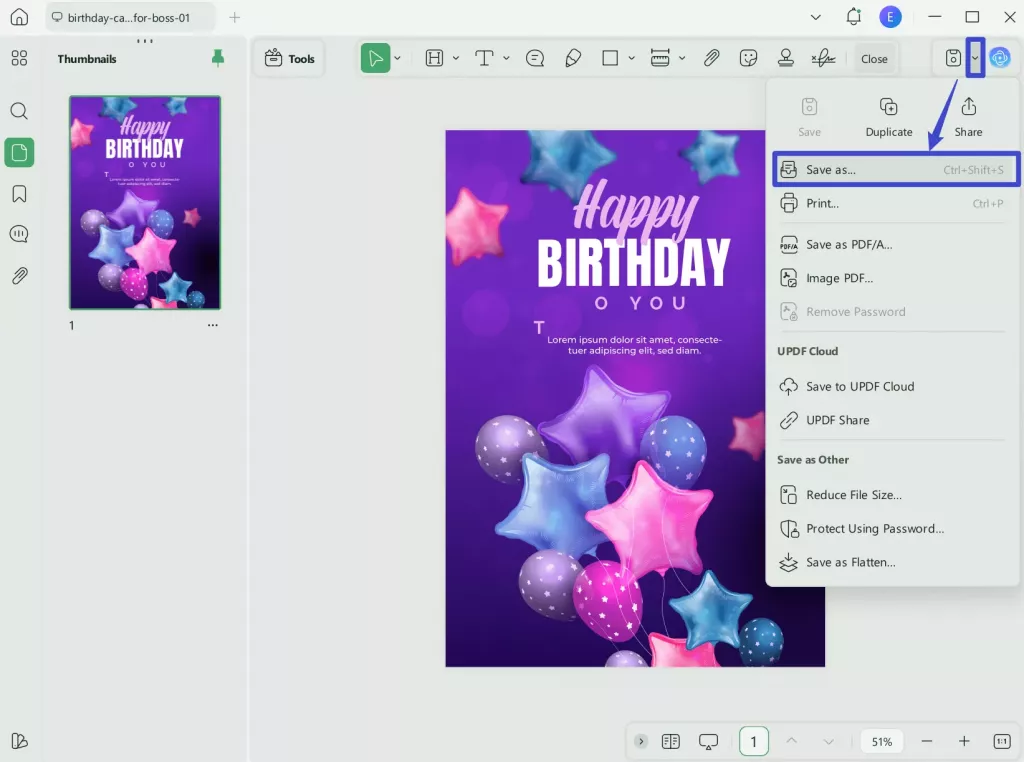Select Print from the save menu
The width and height of the screenshot is (1024, 762).
[822, 202]
